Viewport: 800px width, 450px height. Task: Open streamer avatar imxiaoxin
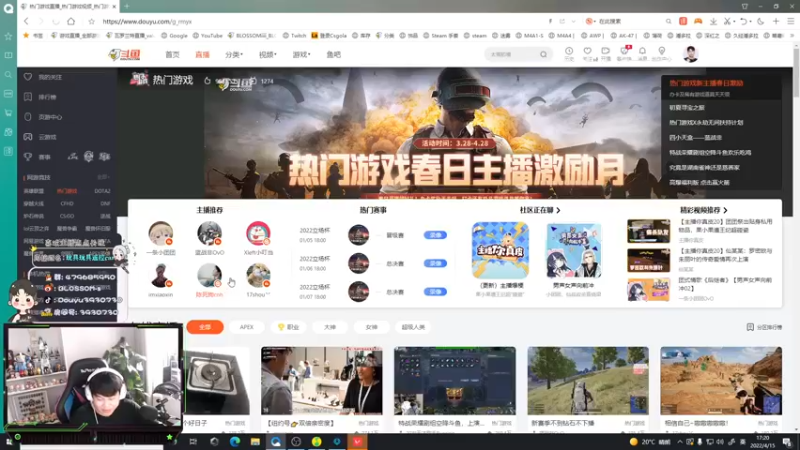161,276
